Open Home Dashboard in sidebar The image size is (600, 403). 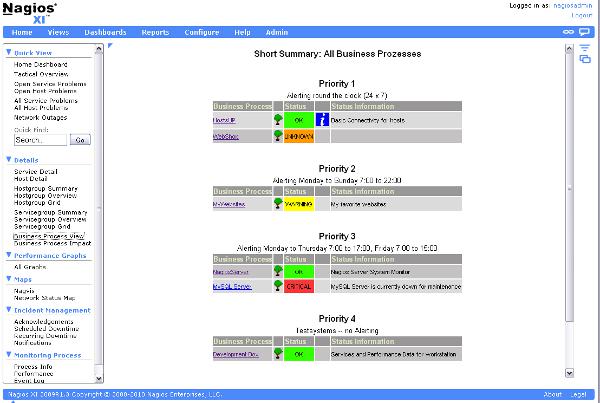[x=41, y=64]
